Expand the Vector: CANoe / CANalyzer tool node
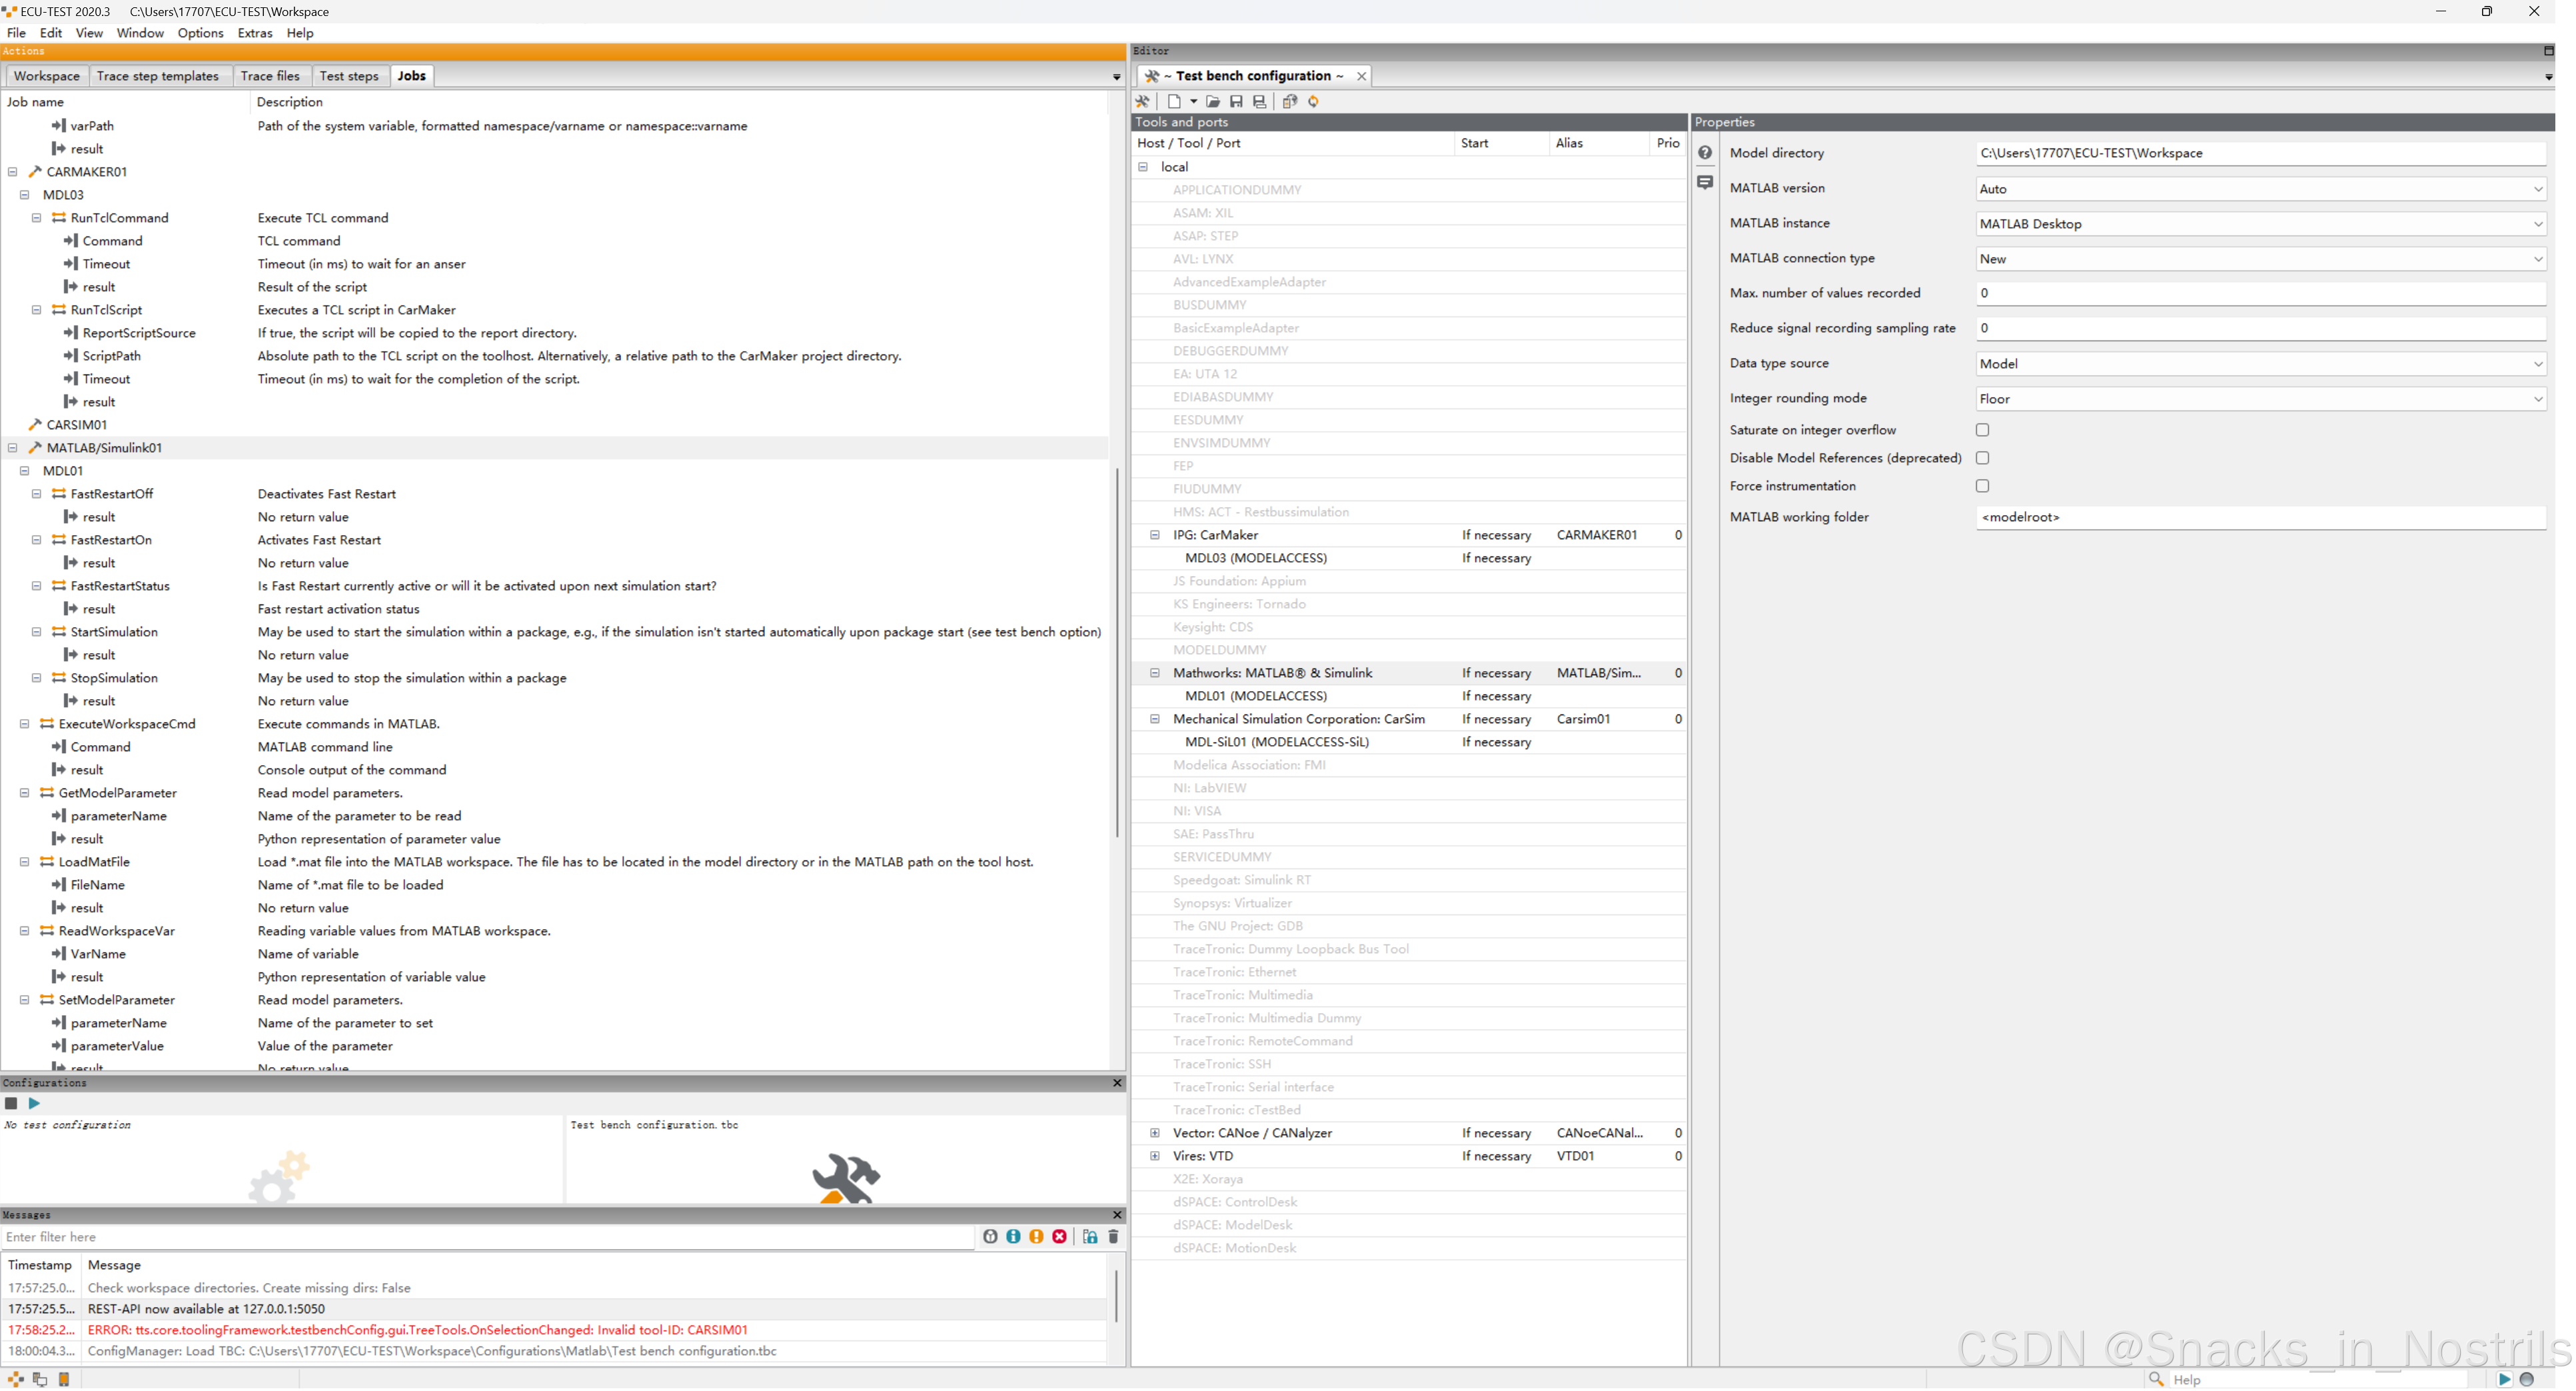Viewport: 2576px width, 1391px height. pyautogui.click(x=1155, y=1133)
